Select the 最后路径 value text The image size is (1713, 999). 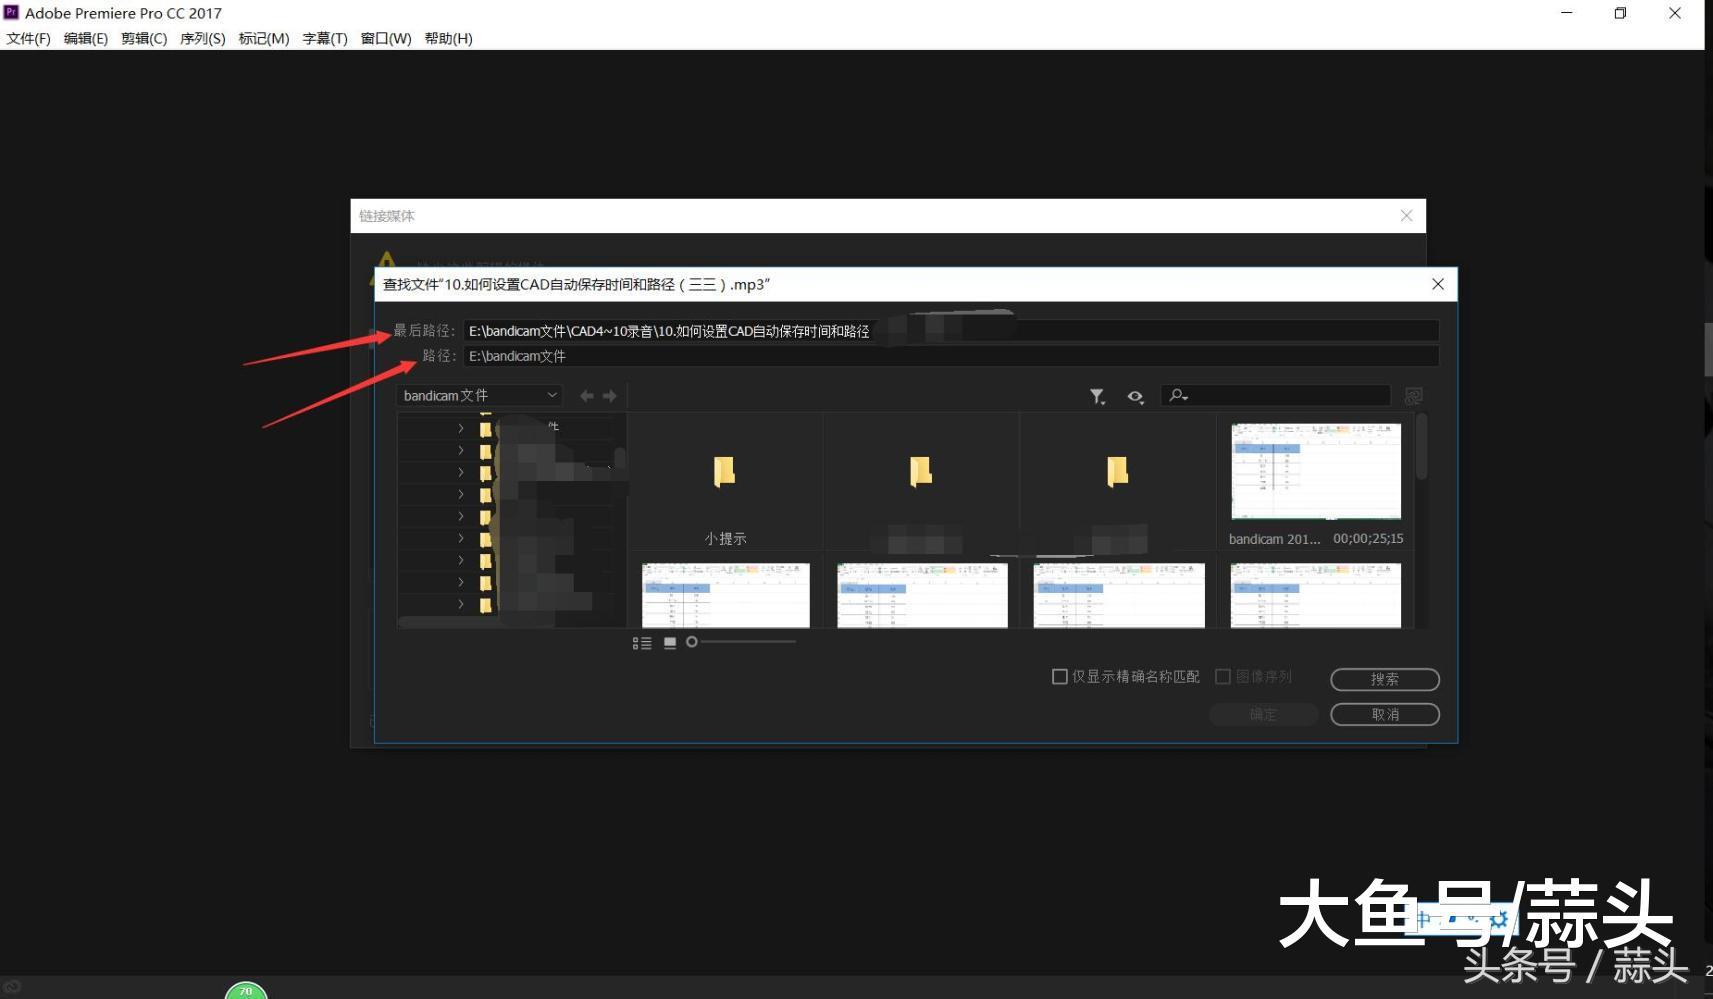tap(669, 331)
